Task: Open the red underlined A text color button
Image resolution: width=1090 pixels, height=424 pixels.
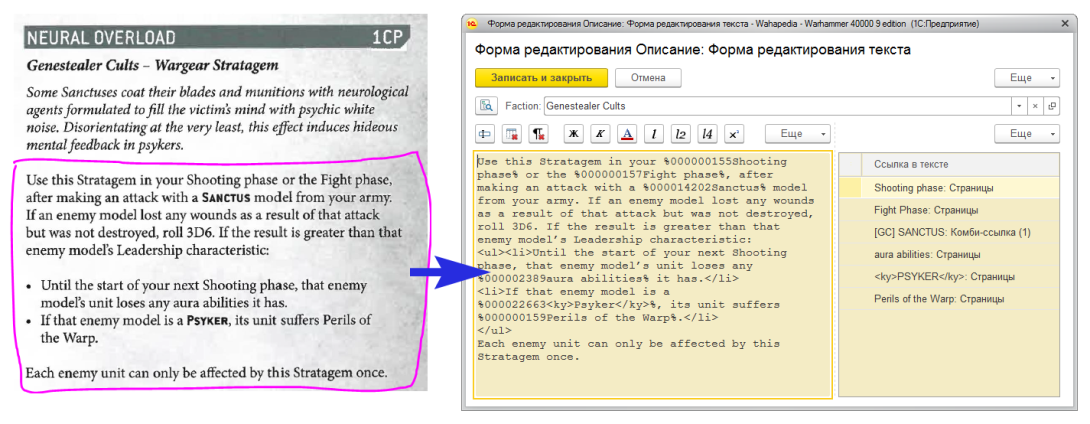Action: click(627, 133)
